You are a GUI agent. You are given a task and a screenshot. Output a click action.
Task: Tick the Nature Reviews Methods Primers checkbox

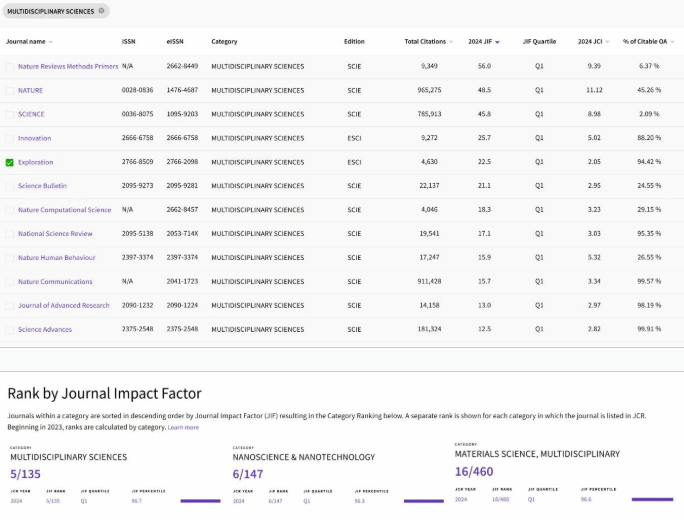click(10, 67)
